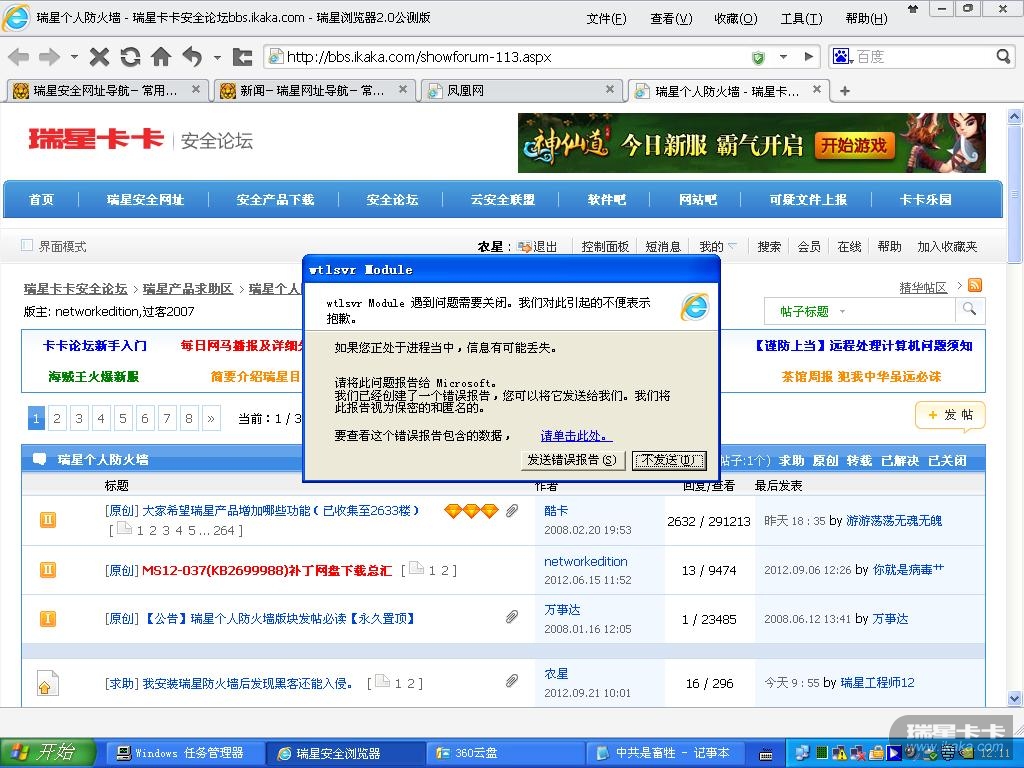The width and height of the screenshot is (1024, 768).
Task: Click the scrollbar down arrow
Action: (1014, 698)
